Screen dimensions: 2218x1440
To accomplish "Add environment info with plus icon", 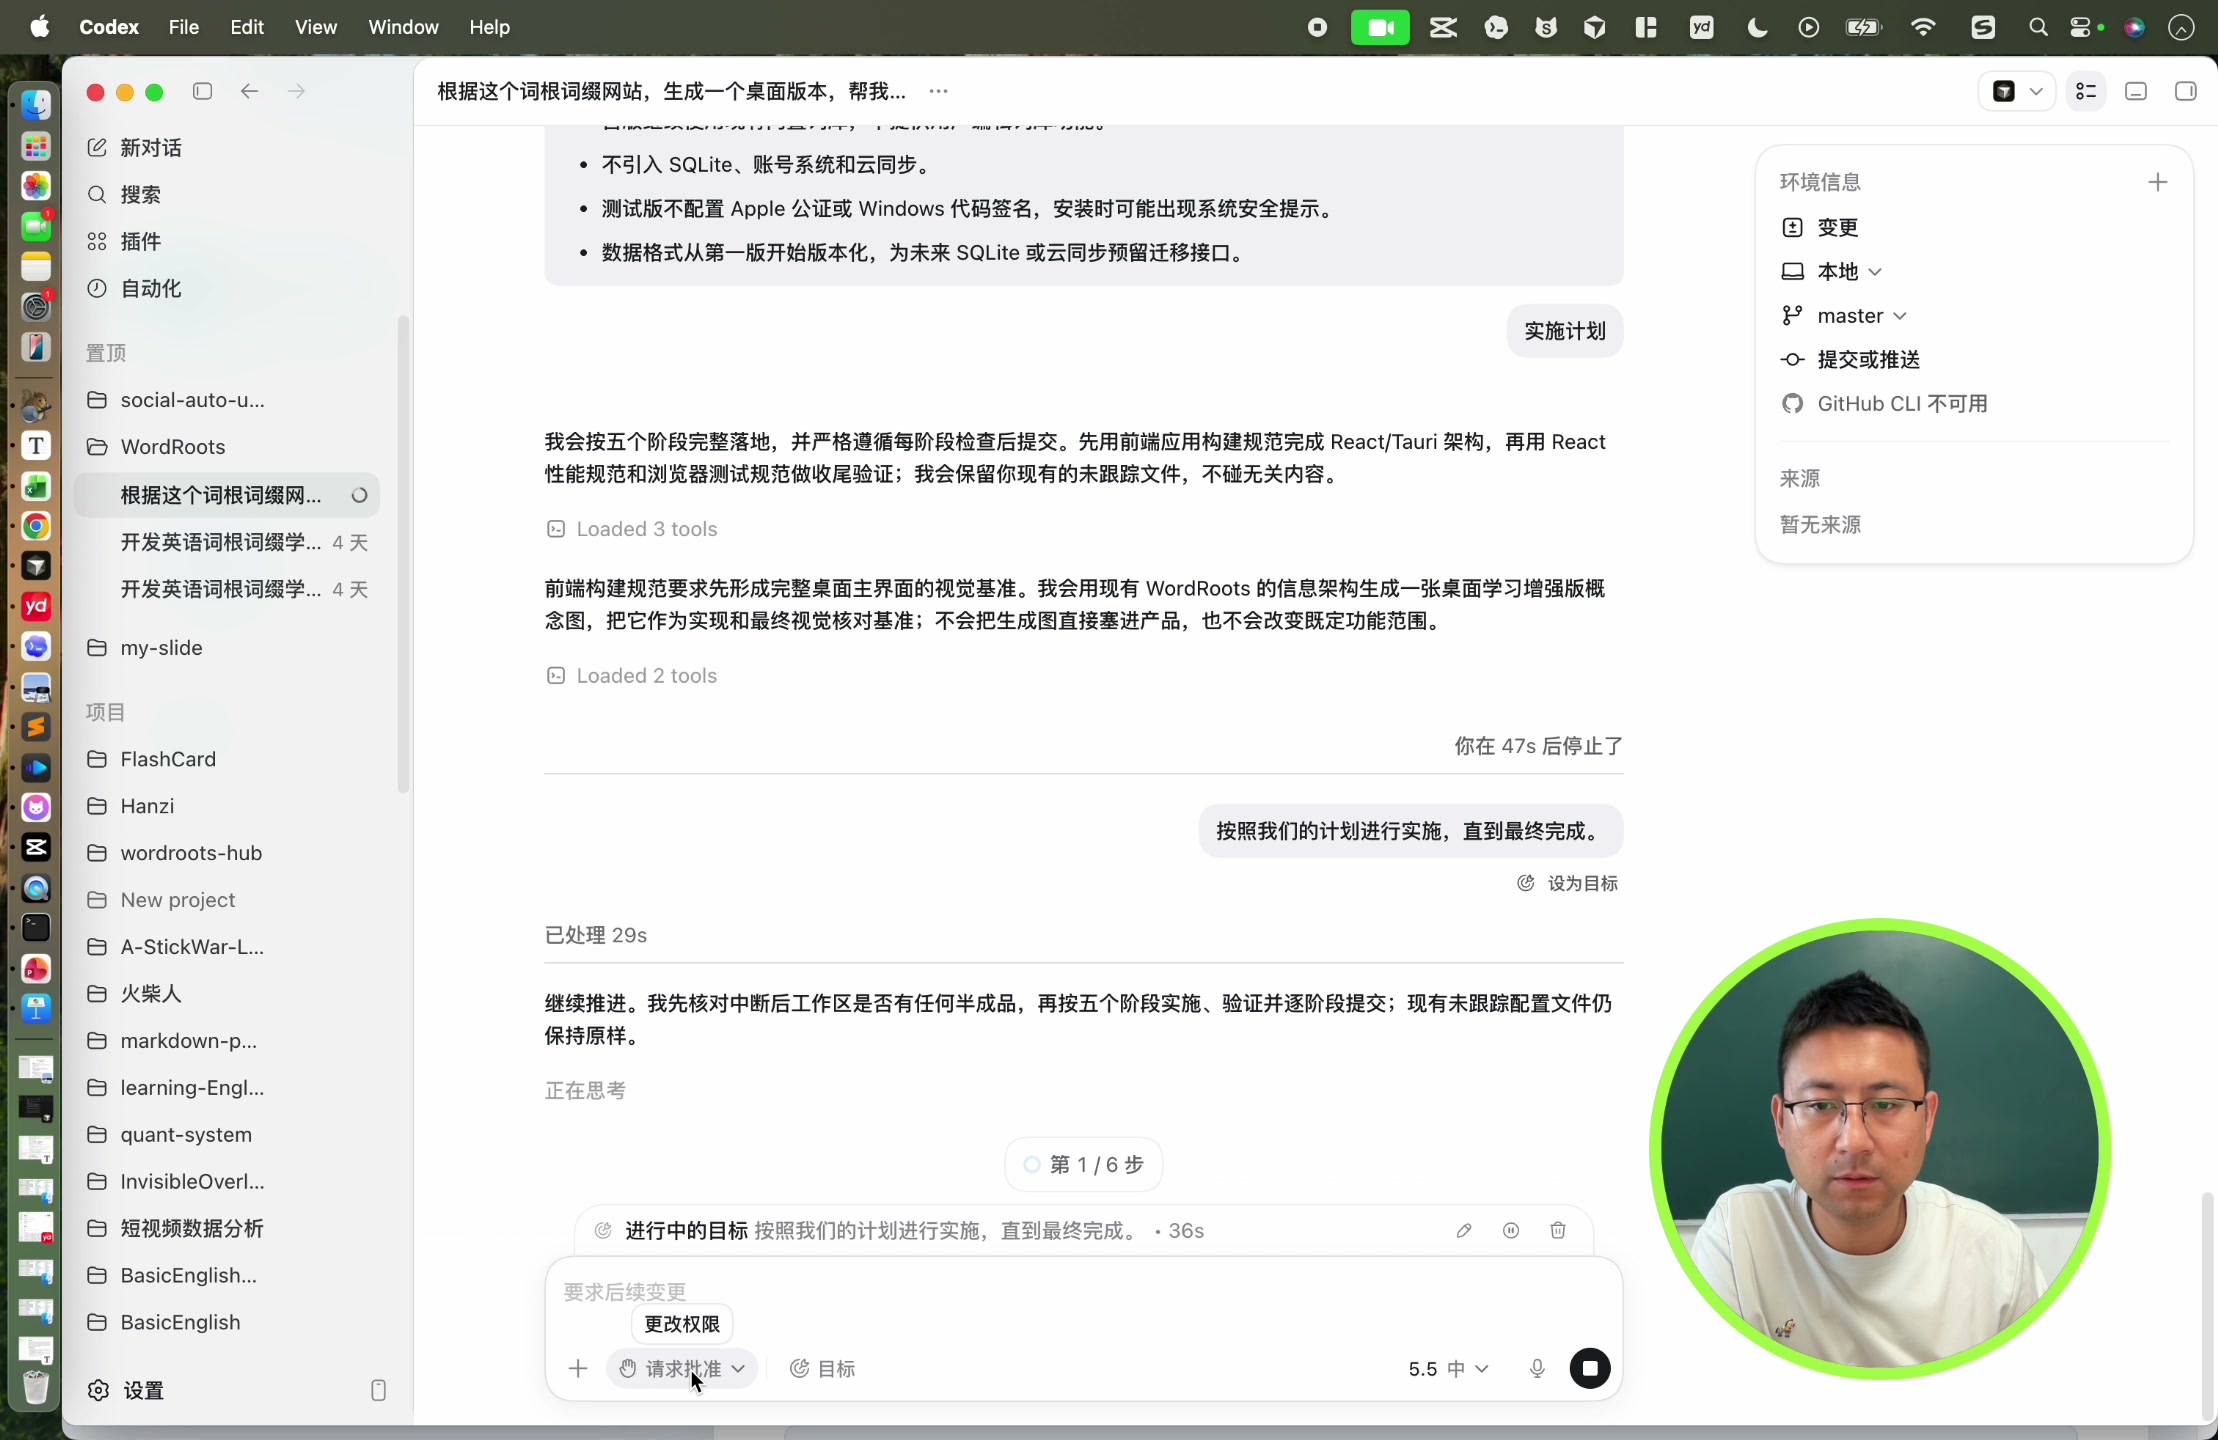I will [2158, 182].
